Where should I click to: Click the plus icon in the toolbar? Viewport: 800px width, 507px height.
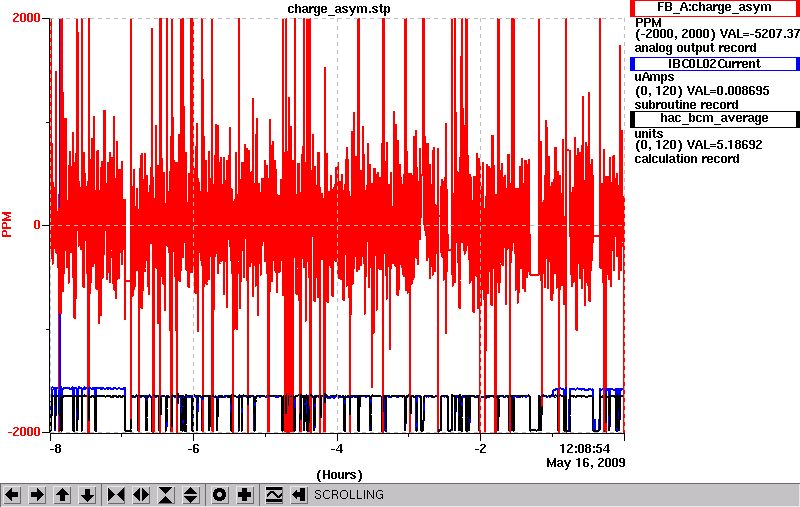tap(245, 495)
